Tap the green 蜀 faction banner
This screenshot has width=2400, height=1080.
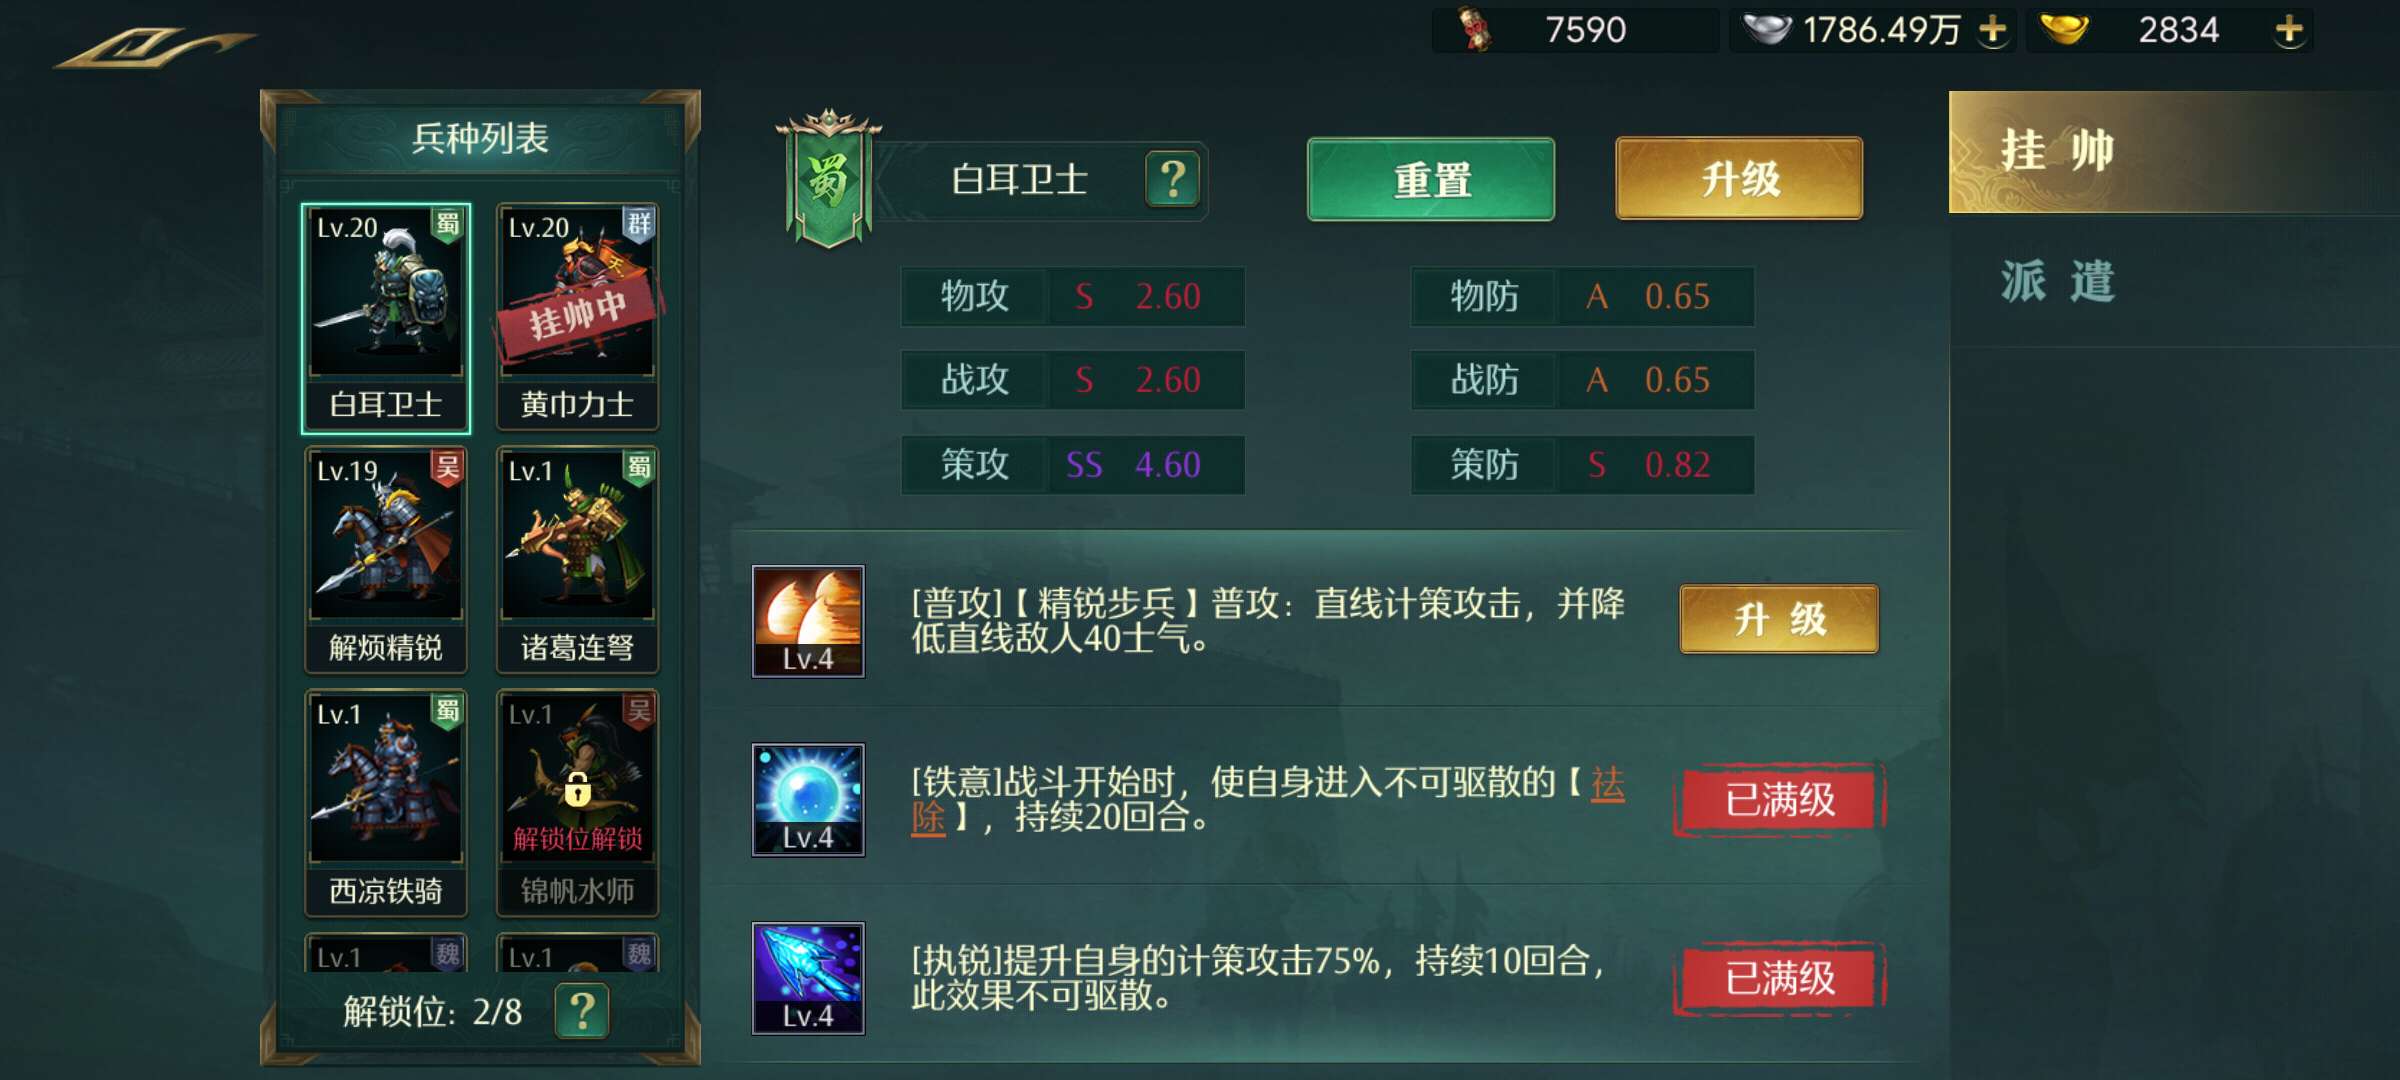[x=828, y=180]
